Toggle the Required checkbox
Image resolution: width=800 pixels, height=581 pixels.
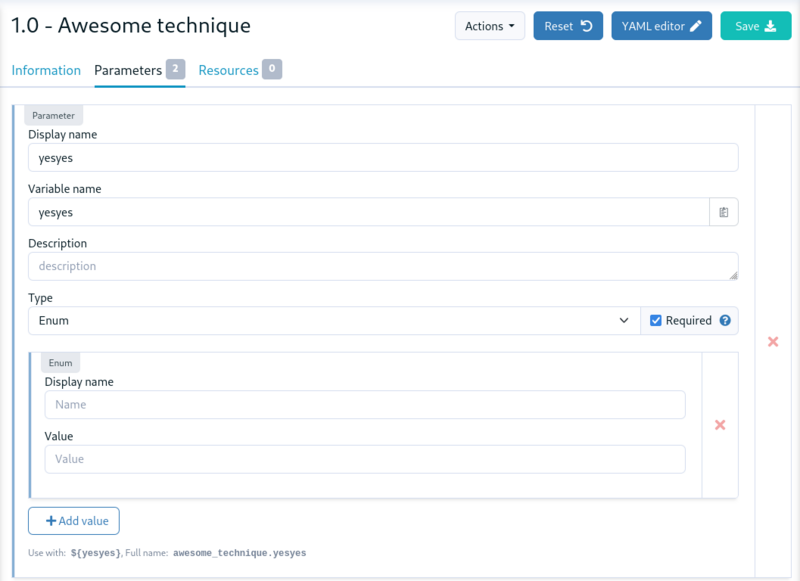coord(656,320)
